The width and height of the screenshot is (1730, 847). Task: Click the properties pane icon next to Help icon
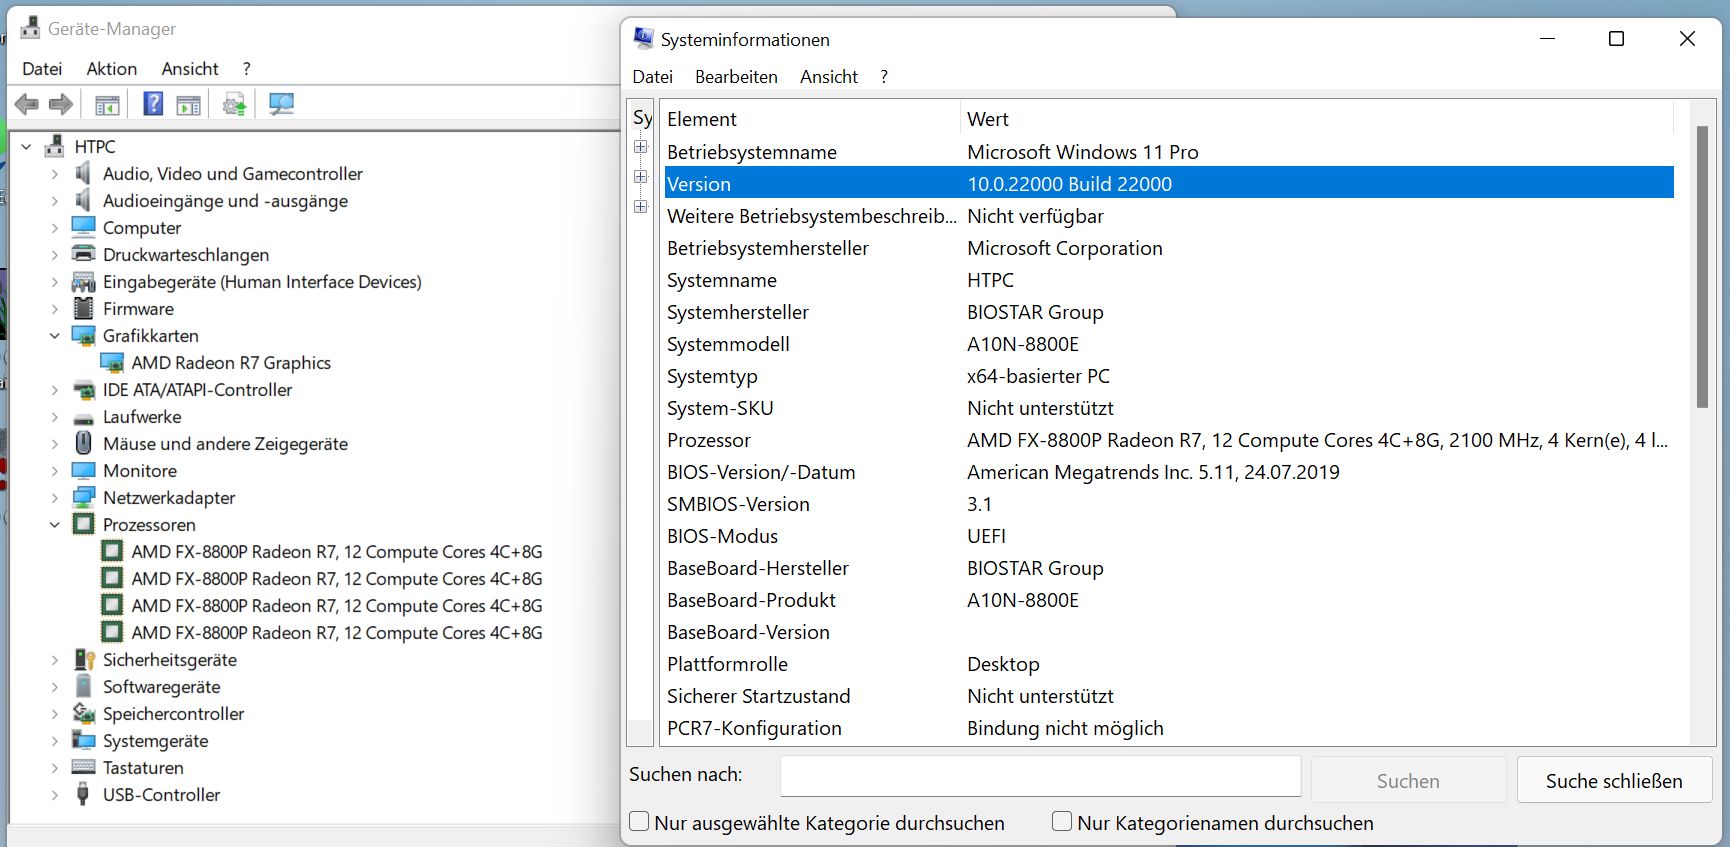tap(188, 104)
